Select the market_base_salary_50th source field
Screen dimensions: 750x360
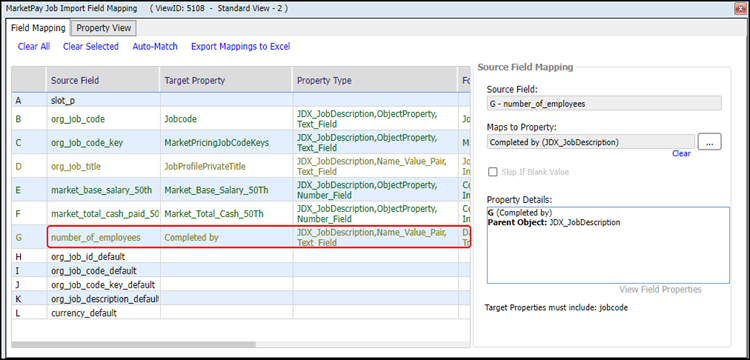click(103, 190)
